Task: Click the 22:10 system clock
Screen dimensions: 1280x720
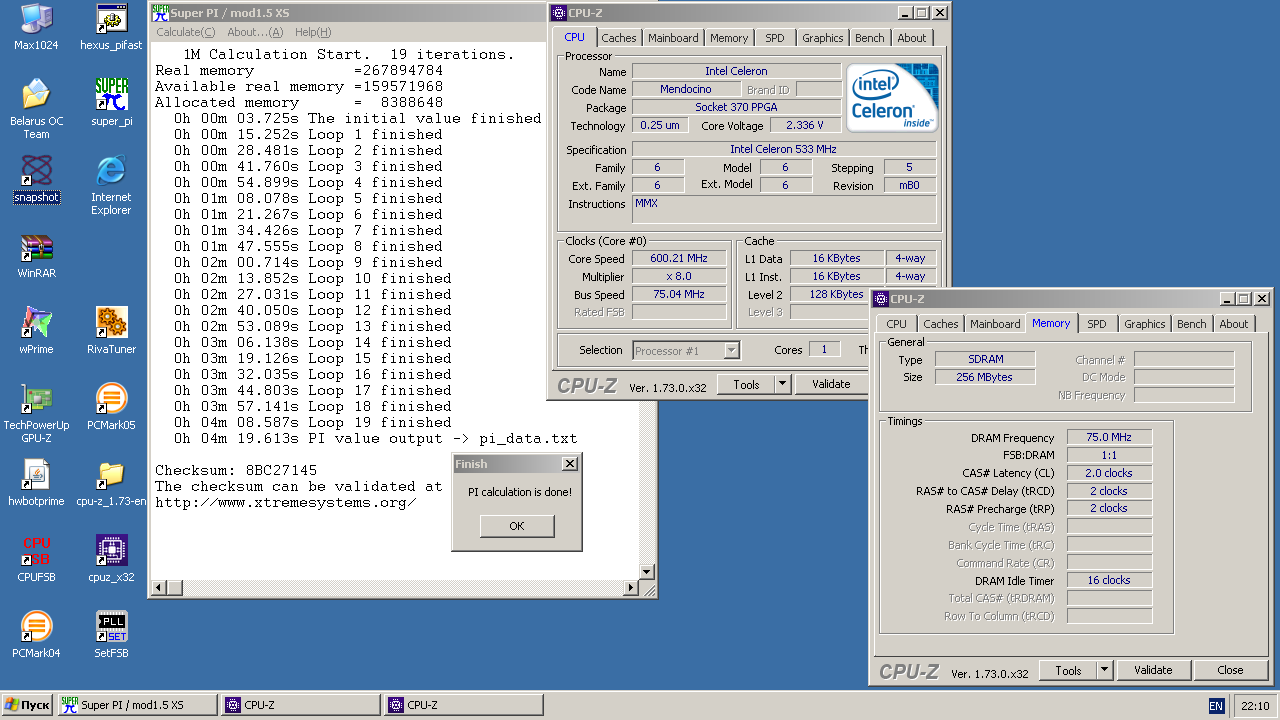Action: coord(1254,706)
